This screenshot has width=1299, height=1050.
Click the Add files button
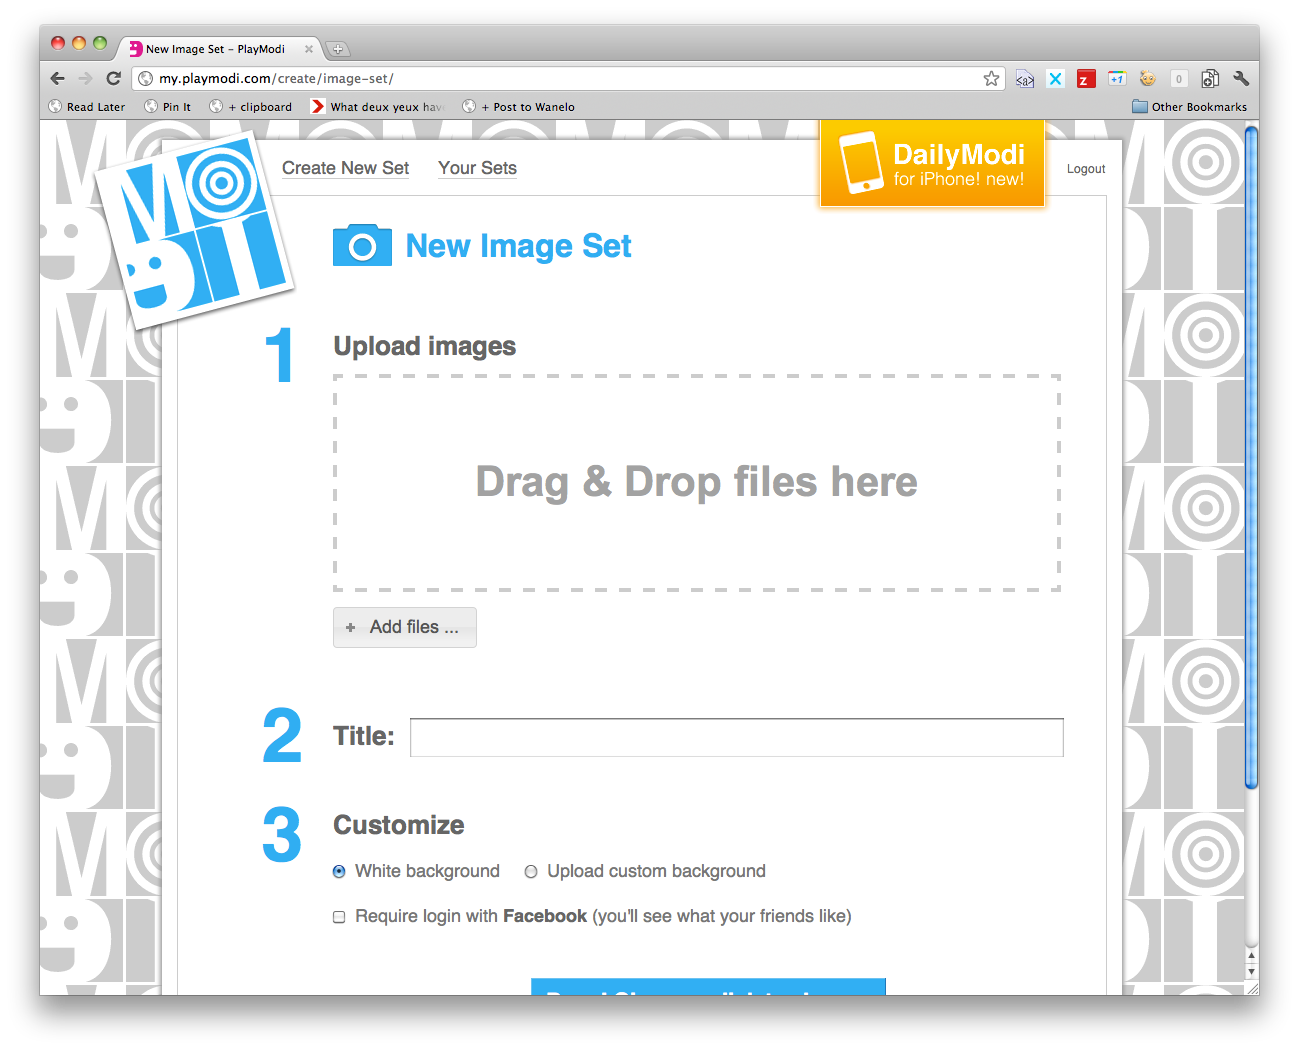pos(404,627)
